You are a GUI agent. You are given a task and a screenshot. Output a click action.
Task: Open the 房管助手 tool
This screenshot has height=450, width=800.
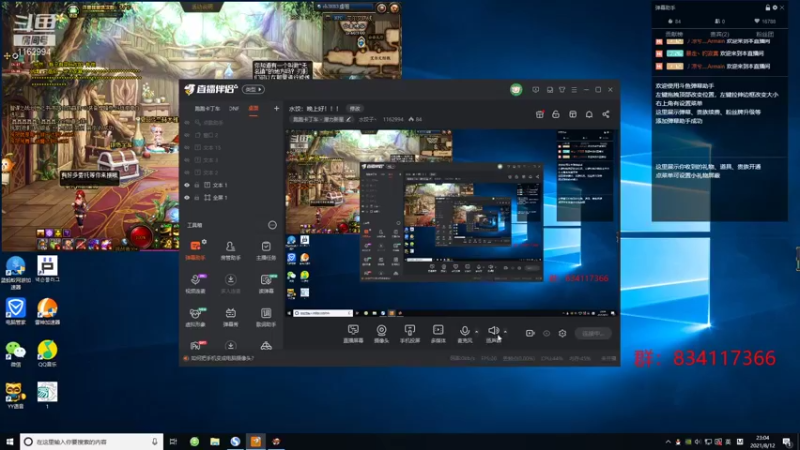click(x=231, y=250)
